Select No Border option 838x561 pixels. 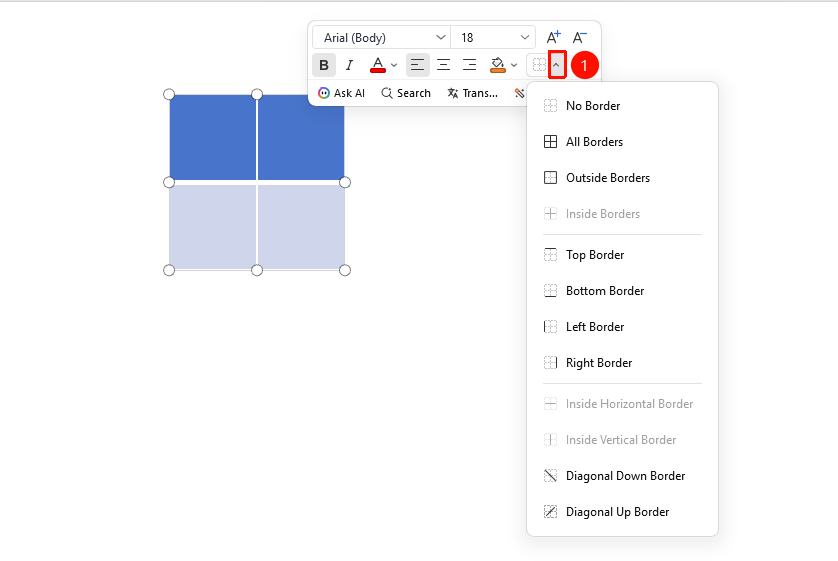pos(622,106)
